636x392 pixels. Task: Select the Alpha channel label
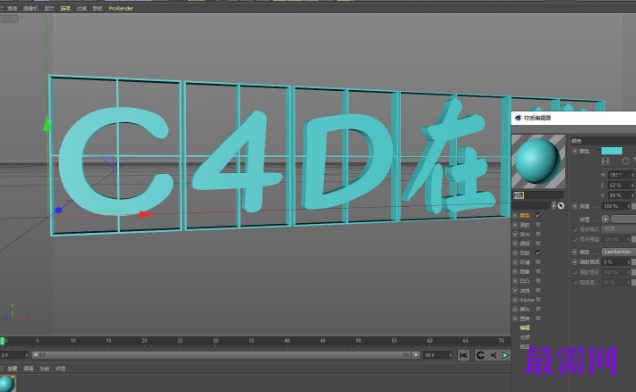(527, 300)
